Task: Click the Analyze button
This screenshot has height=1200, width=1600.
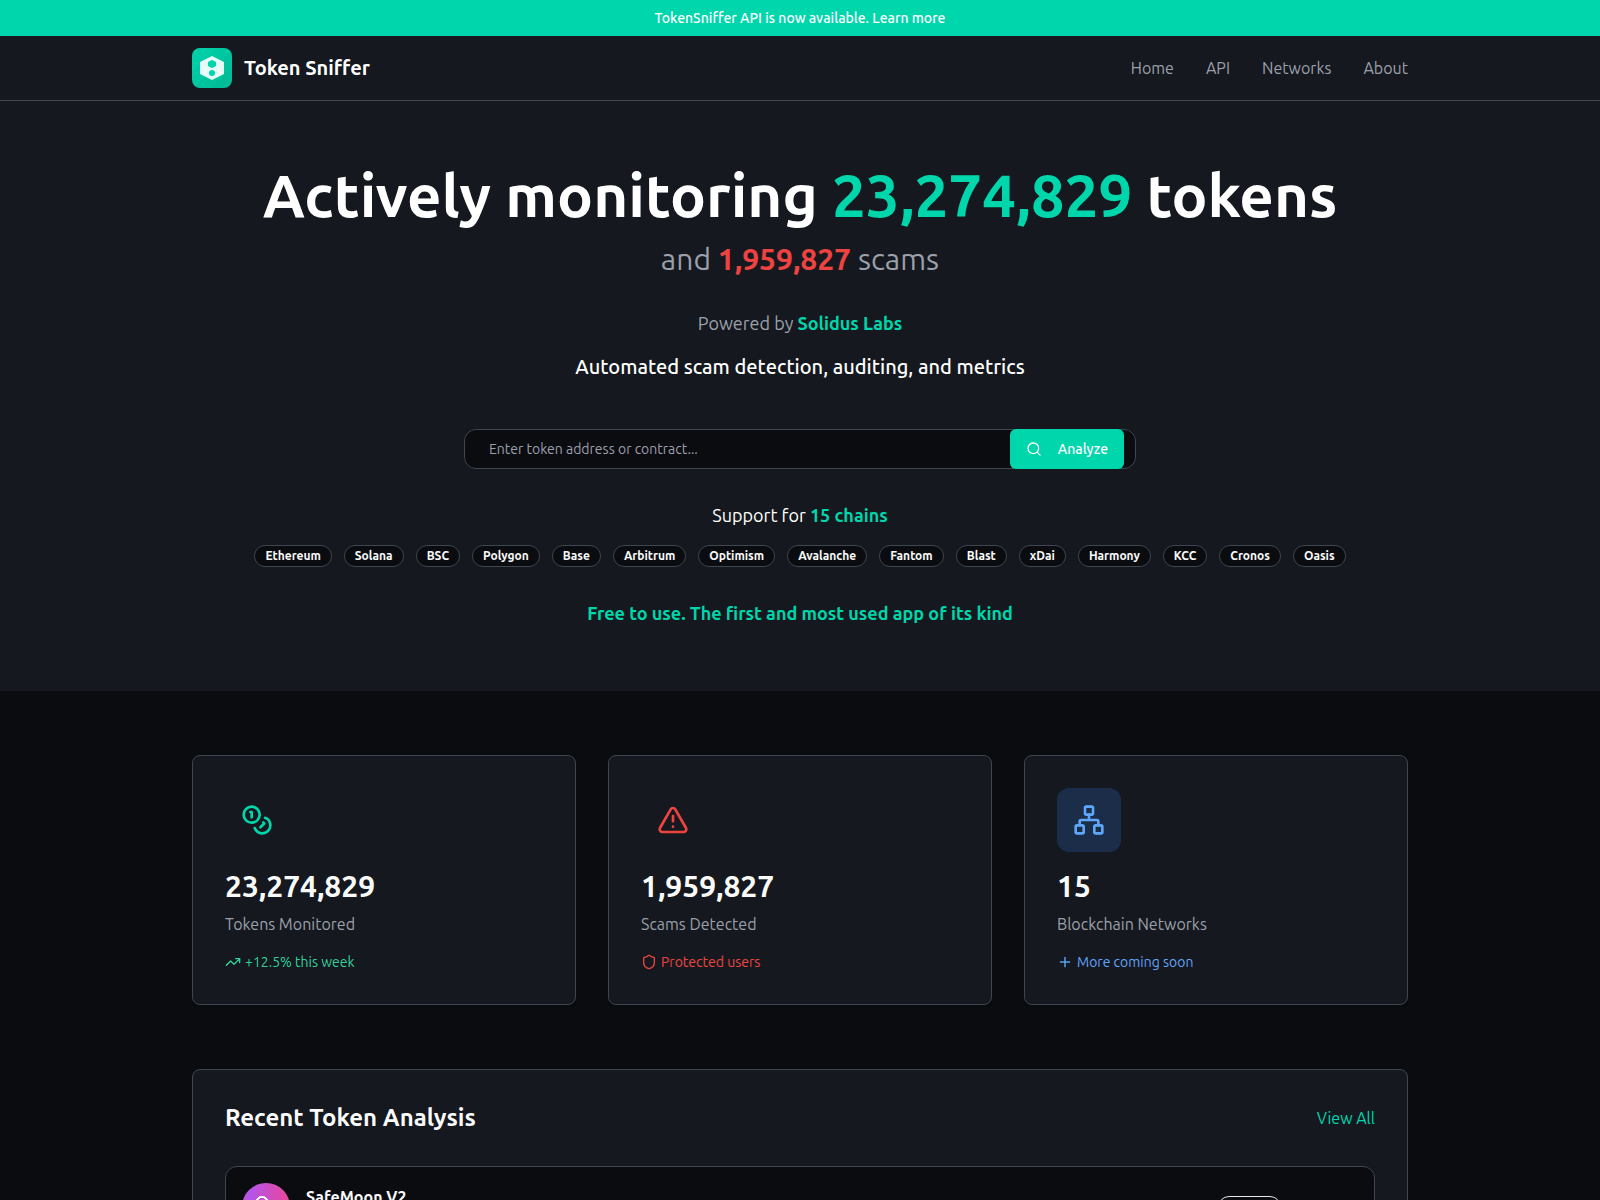Action: pyautogui.click(x=1067, y=449)
